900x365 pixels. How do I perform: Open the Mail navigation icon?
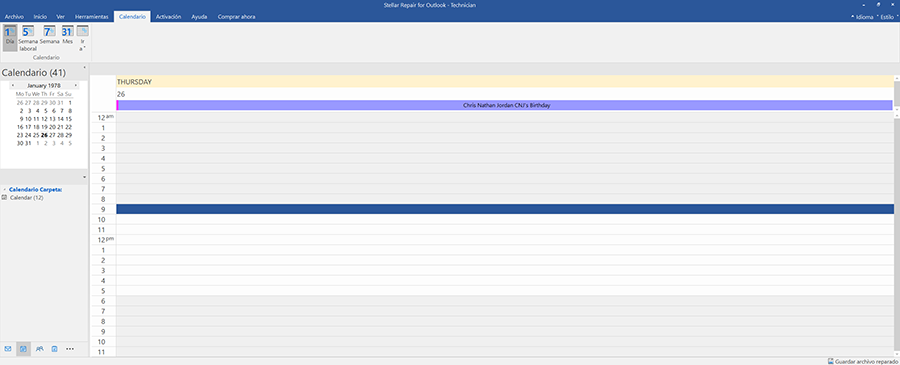click(8, 348)
